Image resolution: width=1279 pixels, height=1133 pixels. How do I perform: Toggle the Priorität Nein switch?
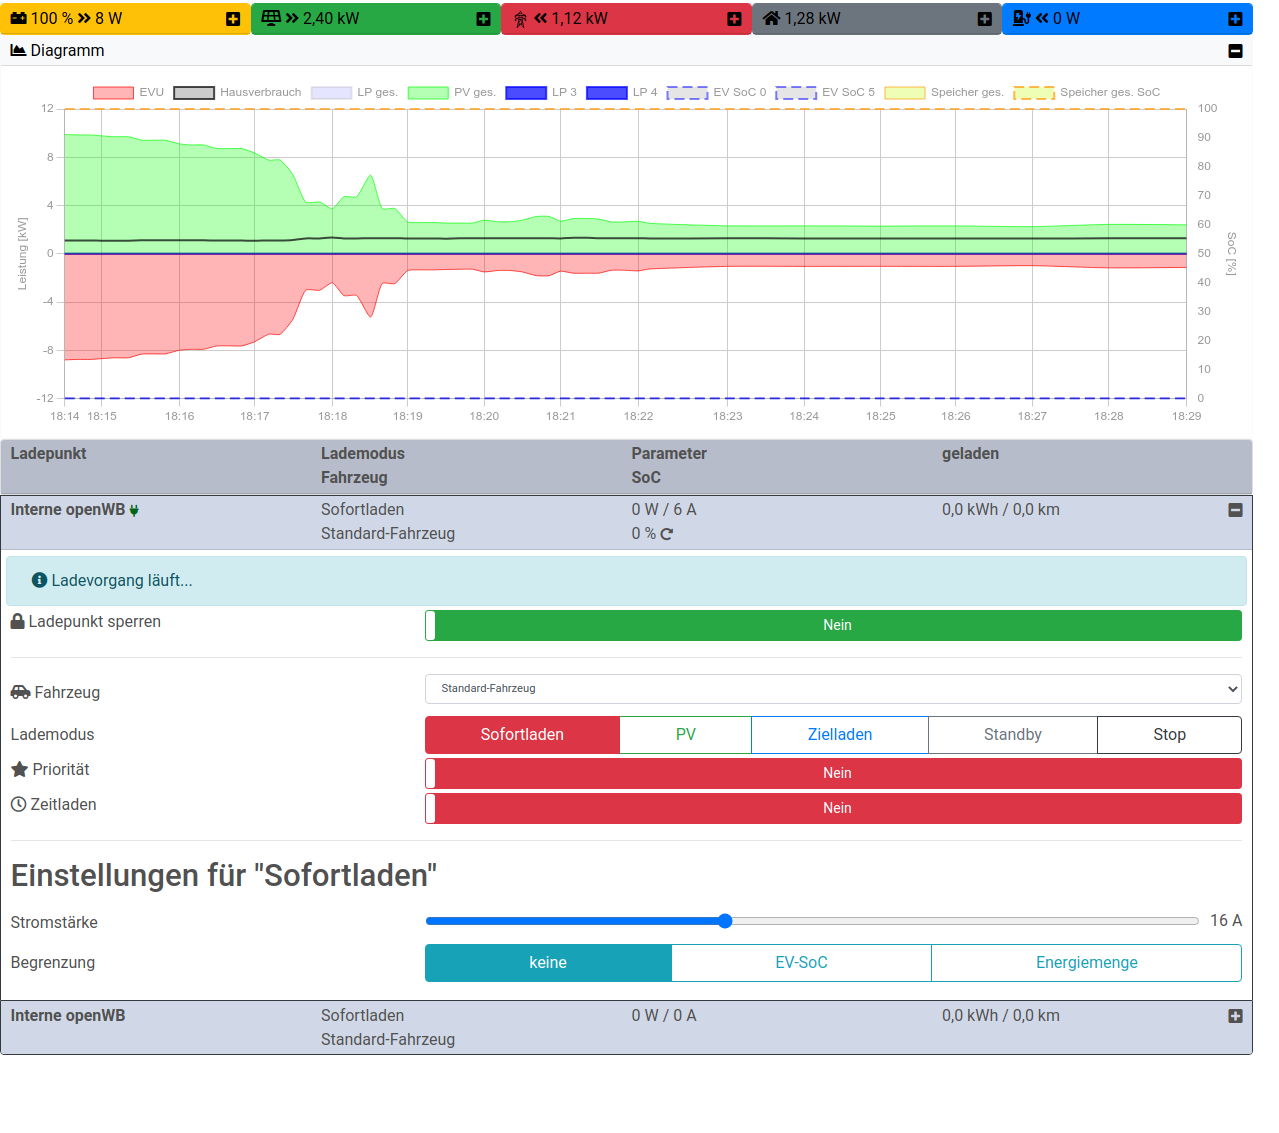coord(833,773)
